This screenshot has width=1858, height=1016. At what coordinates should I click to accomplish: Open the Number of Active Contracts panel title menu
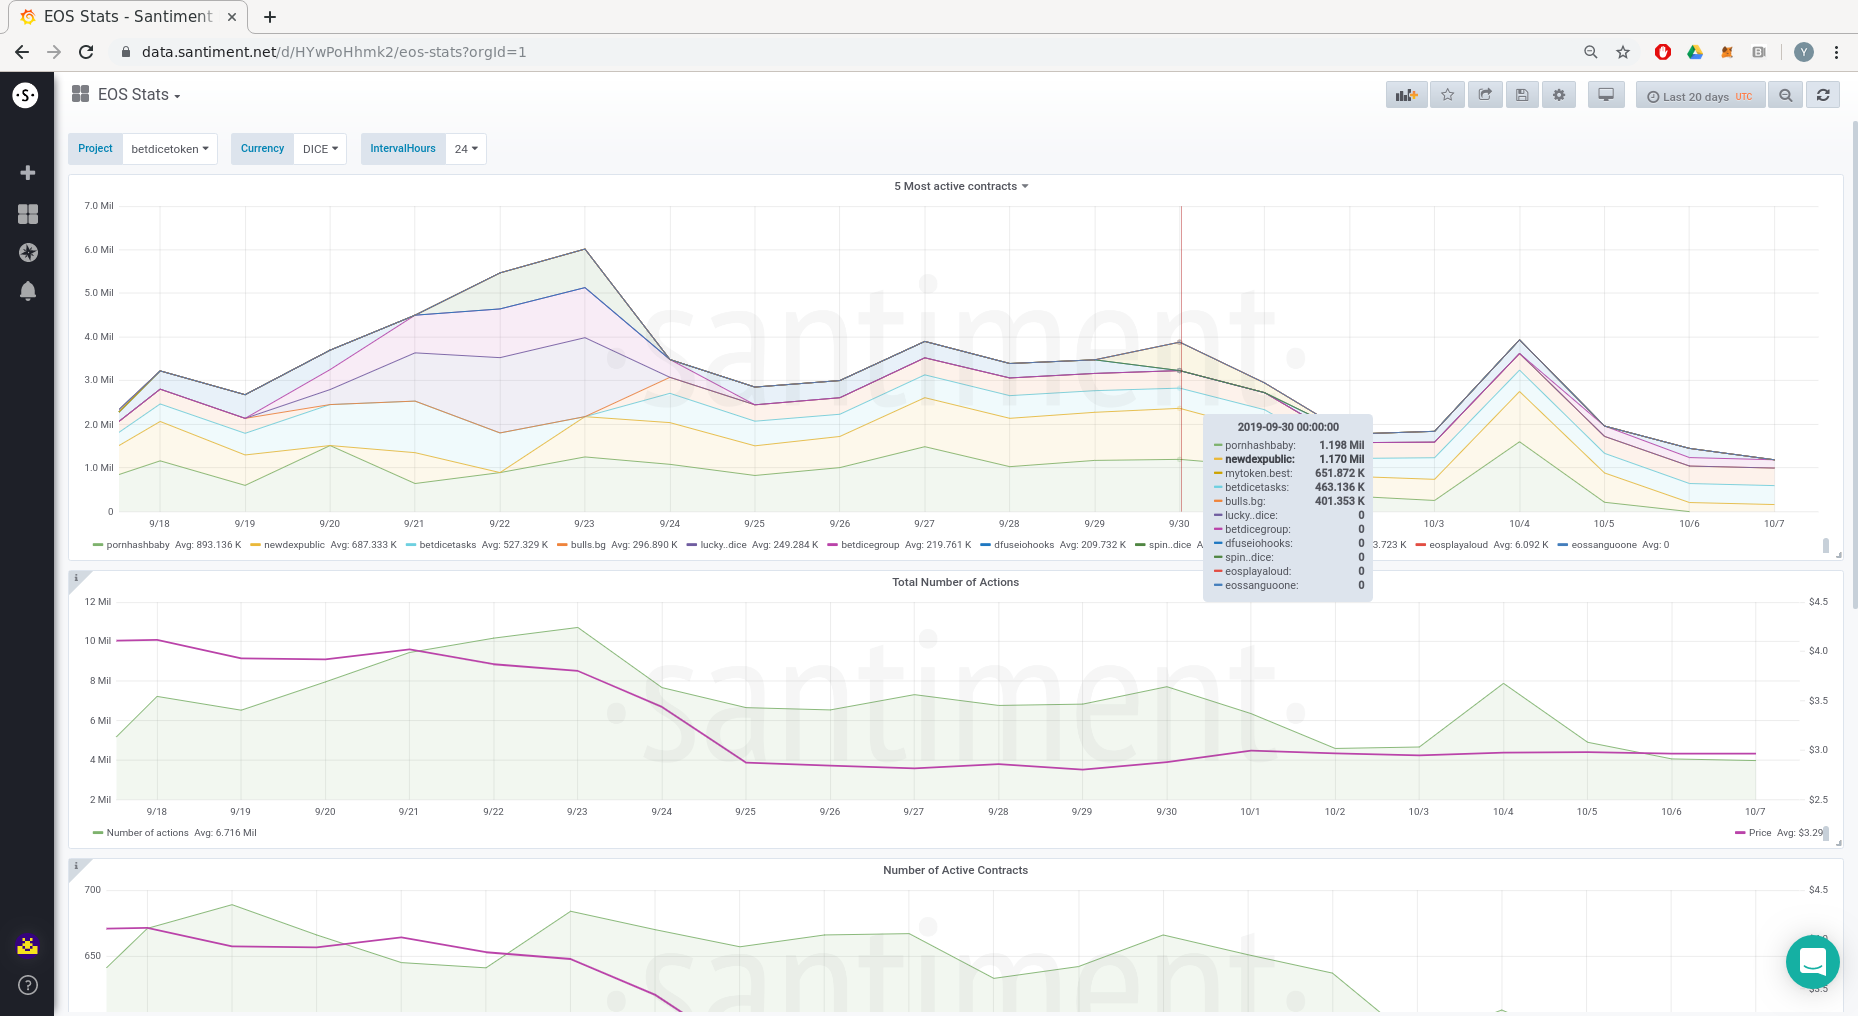pos(955,870)
